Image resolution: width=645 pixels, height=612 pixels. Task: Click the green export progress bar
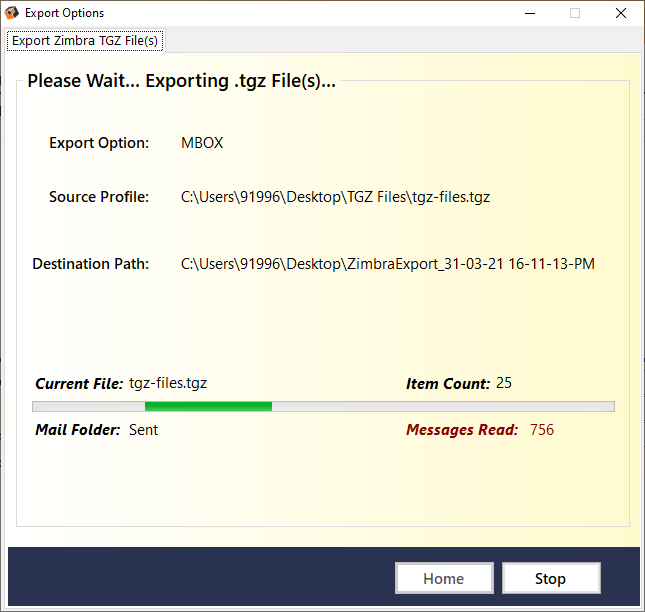point(323,406)
